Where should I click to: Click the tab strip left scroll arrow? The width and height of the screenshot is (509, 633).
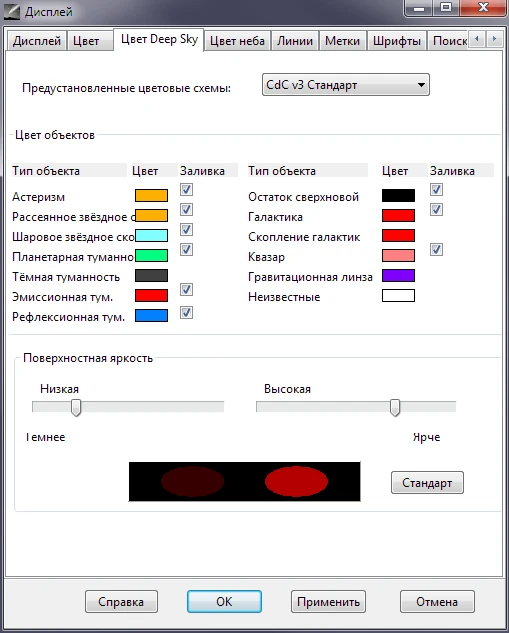point(477,40)
